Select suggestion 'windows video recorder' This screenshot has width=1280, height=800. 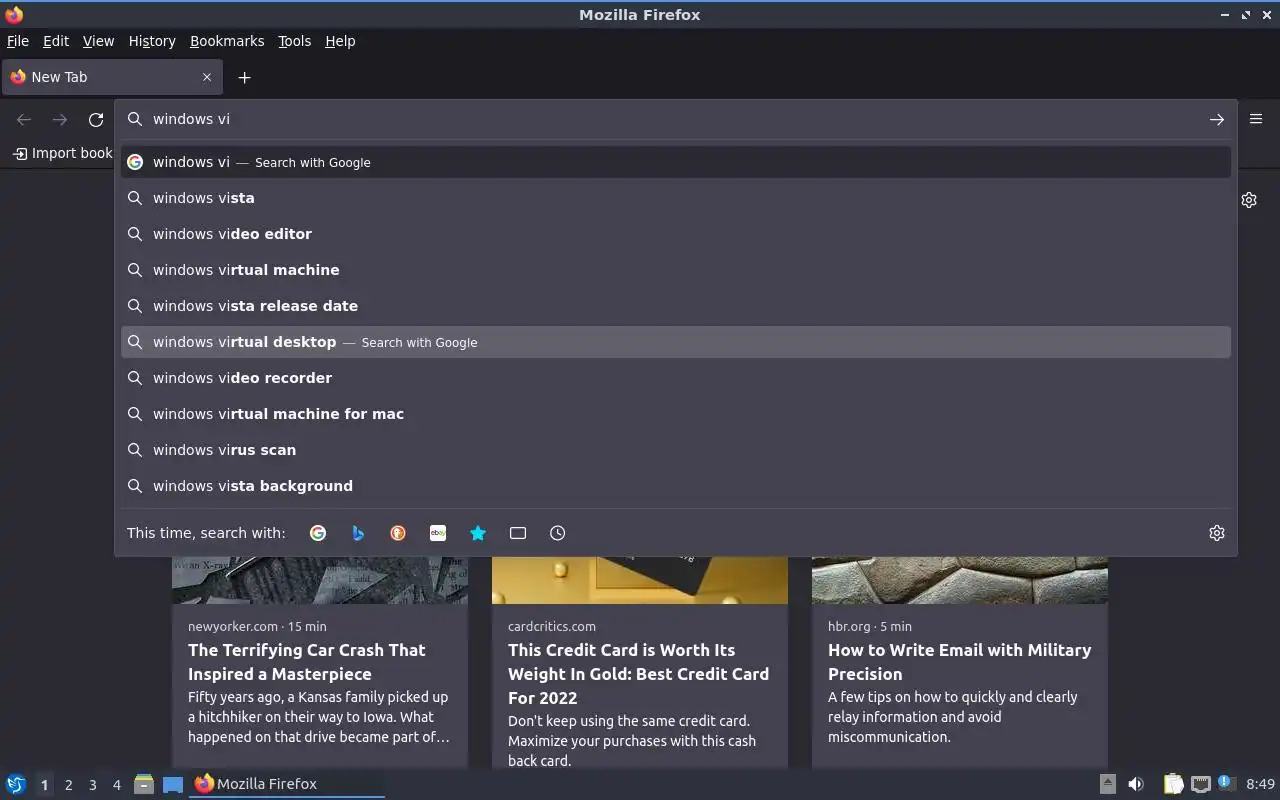coord(676,378)
